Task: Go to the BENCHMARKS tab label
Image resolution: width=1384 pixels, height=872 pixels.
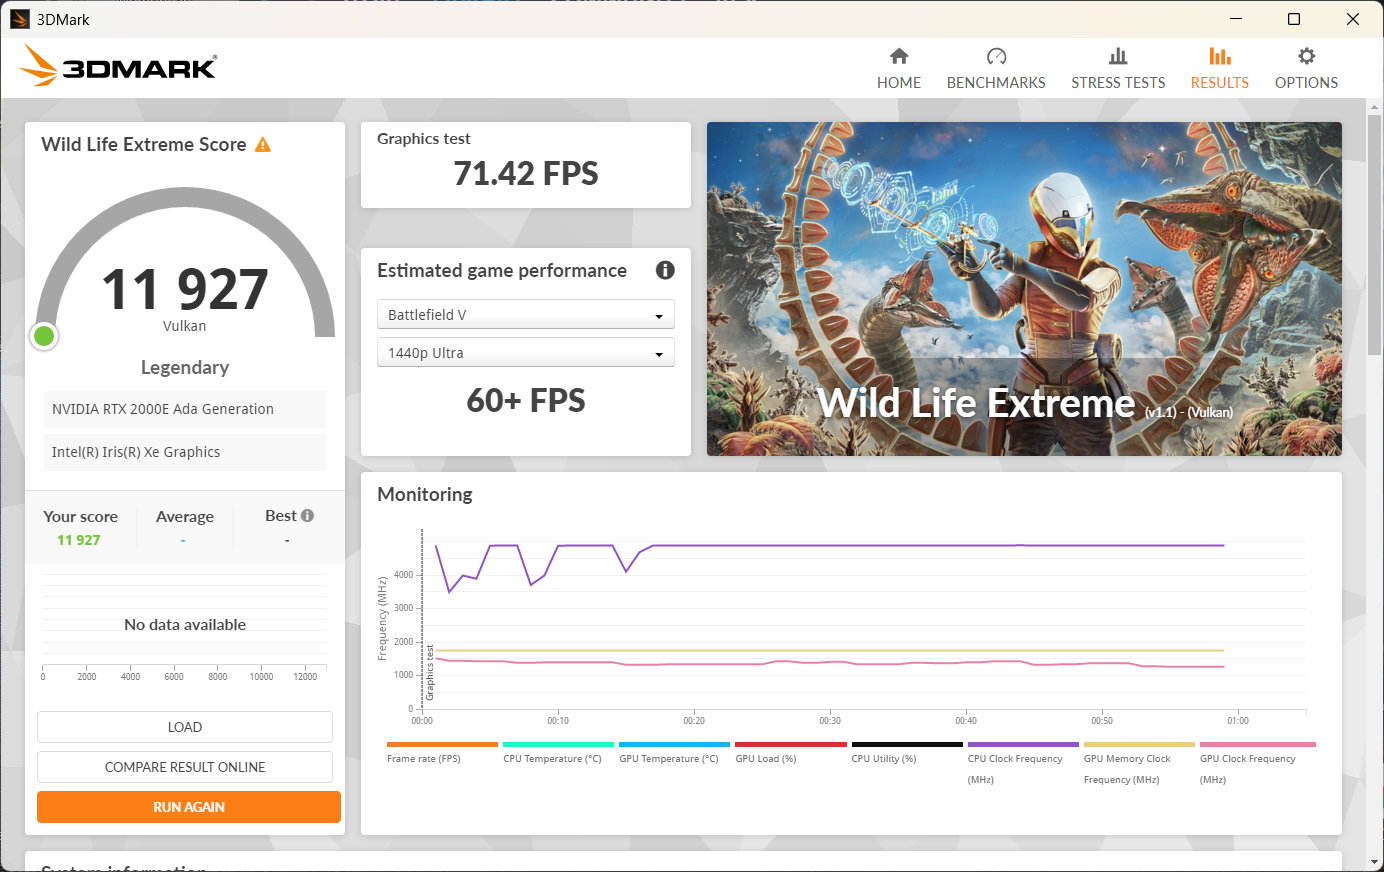Action: 996,83
